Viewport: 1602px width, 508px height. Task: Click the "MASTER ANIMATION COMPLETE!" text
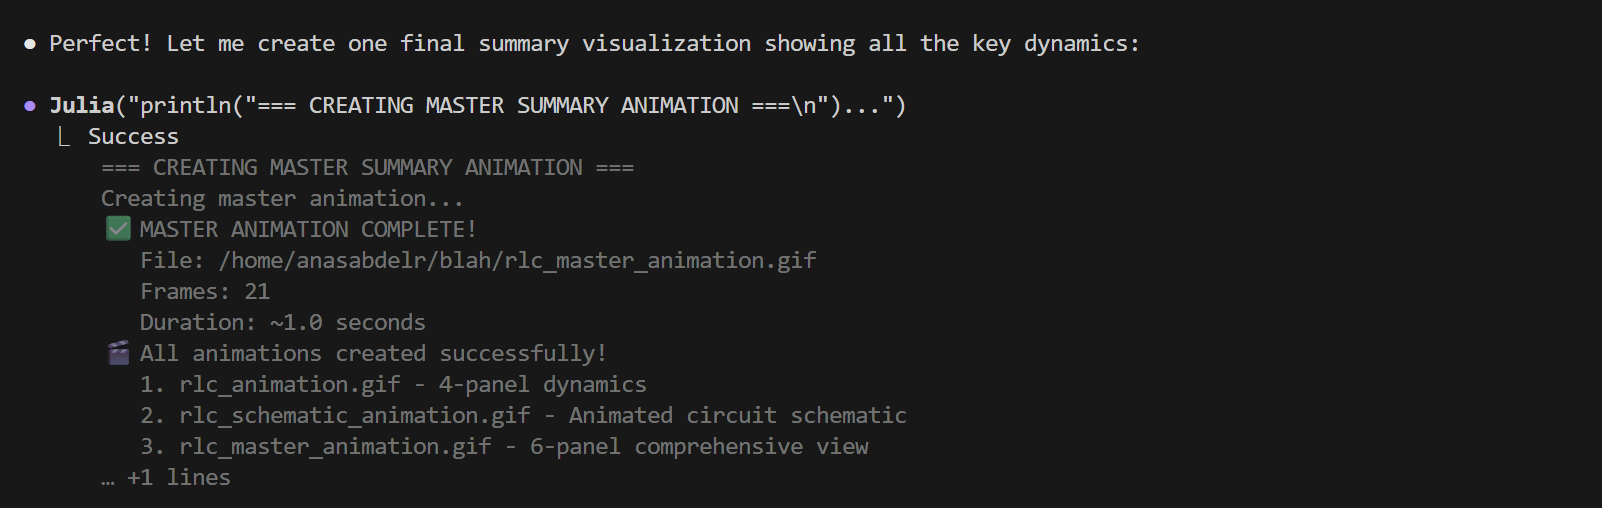pyautogui.click(x=308, y=230)
